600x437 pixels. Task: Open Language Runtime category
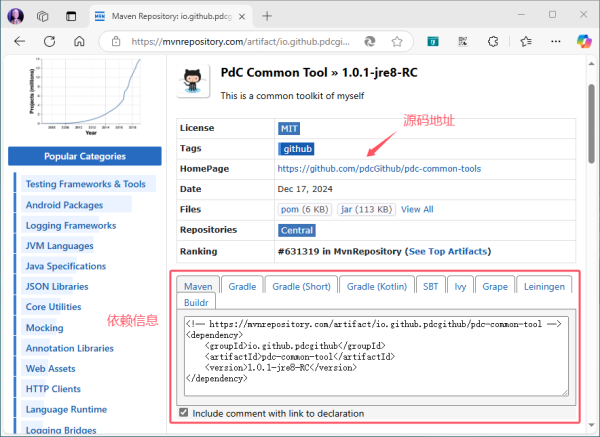click(66, 409)
